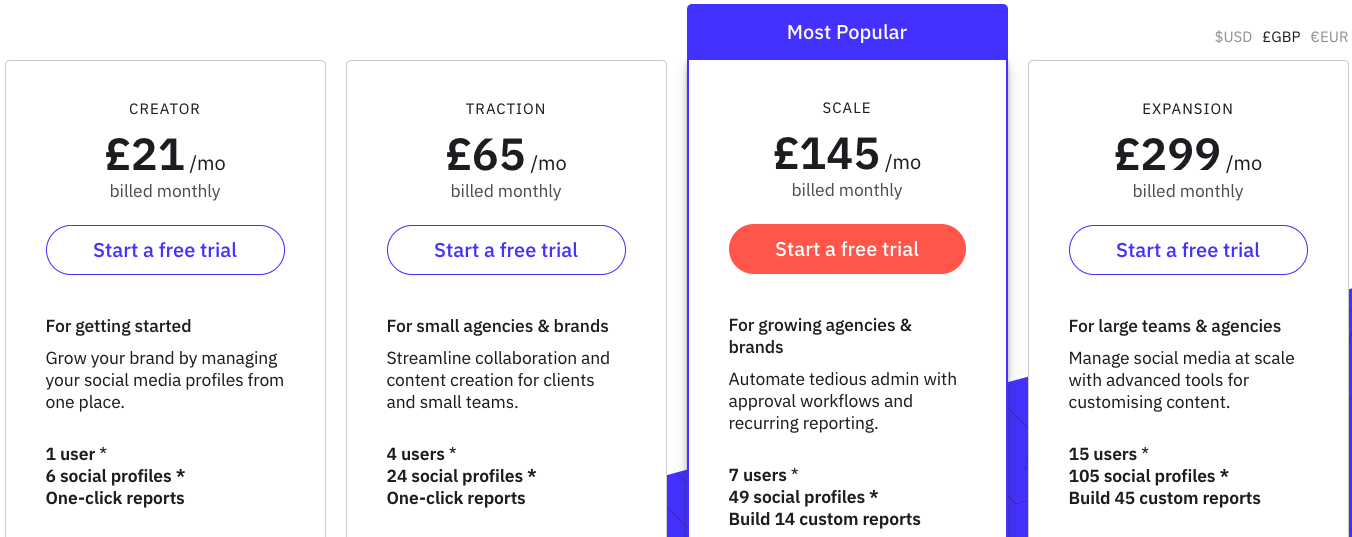Click the EXPANSION plan heading
This screenshot has width=1352, height=537.
click(x=1188, y=109)
